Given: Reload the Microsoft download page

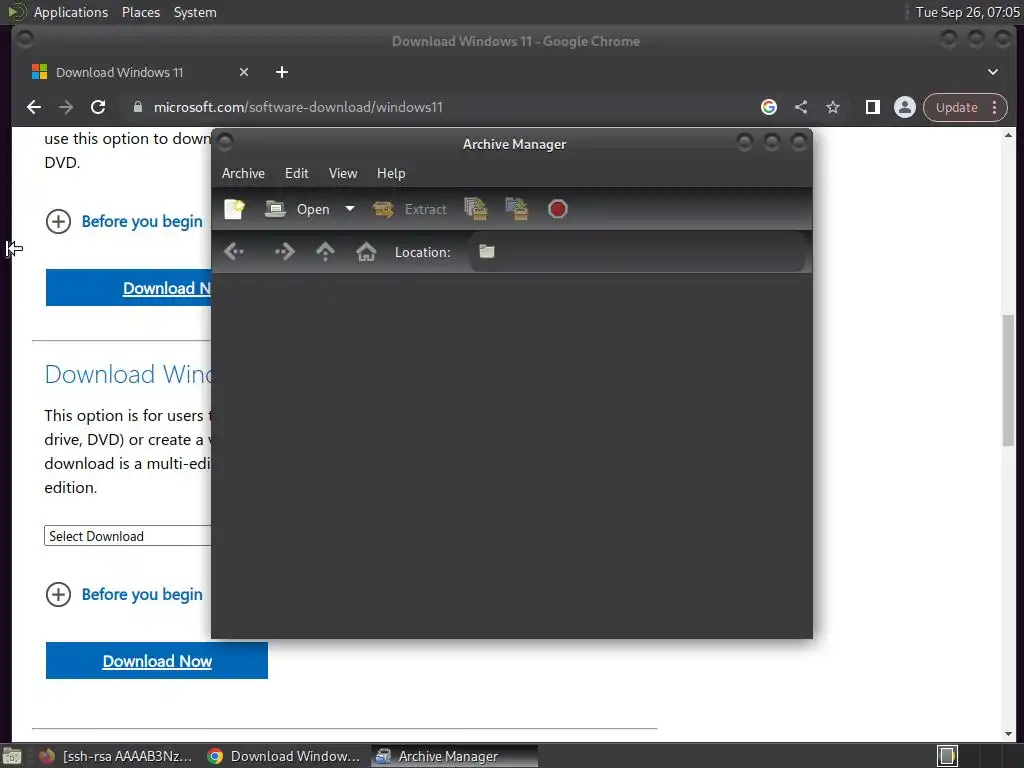Looking at the screenshot, I should 98,107.
